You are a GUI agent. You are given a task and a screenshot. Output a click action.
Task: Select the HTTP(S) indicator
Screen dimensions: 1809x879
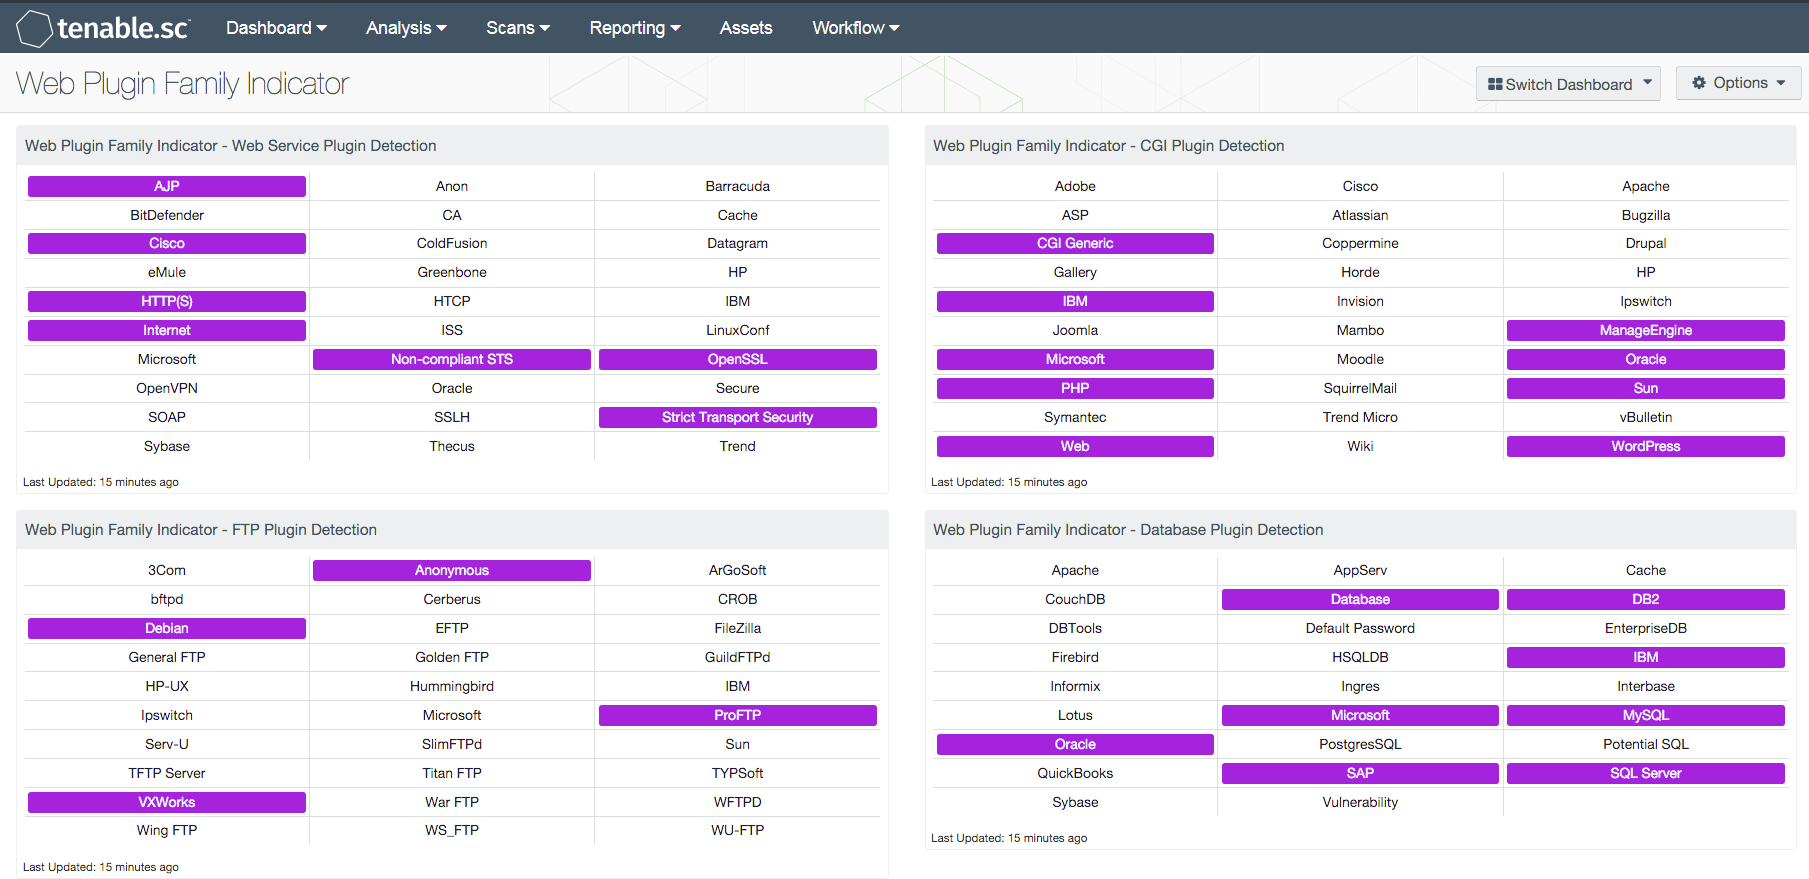click(167, 301)
